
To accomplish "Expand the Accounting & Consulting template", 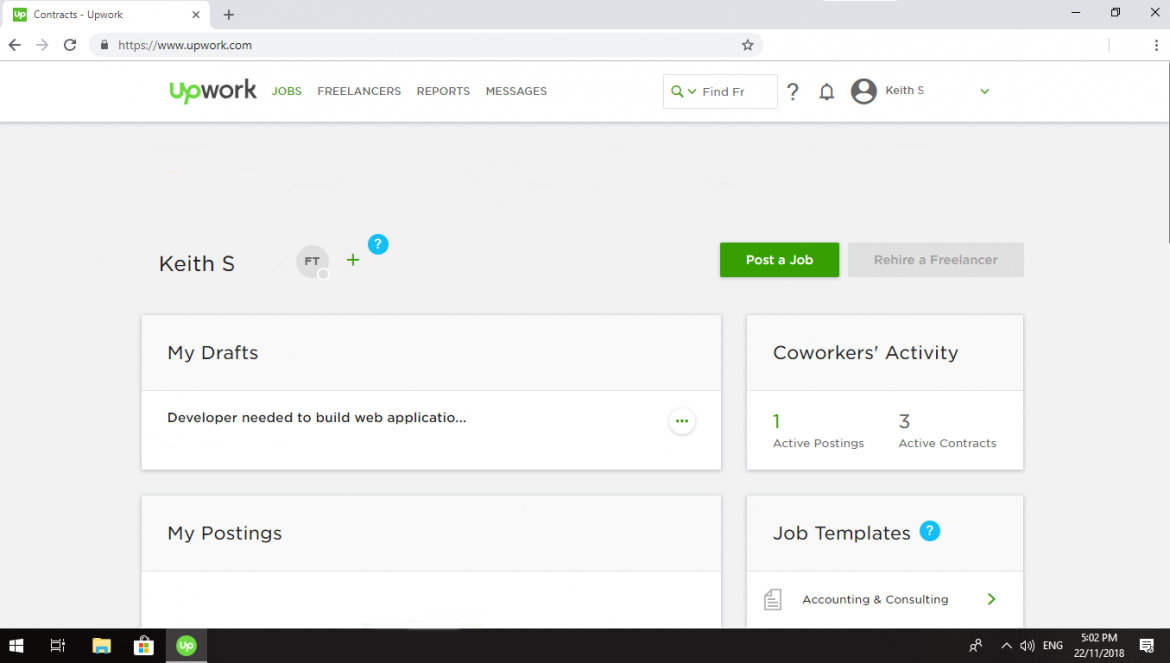I will tap(991, 598).
